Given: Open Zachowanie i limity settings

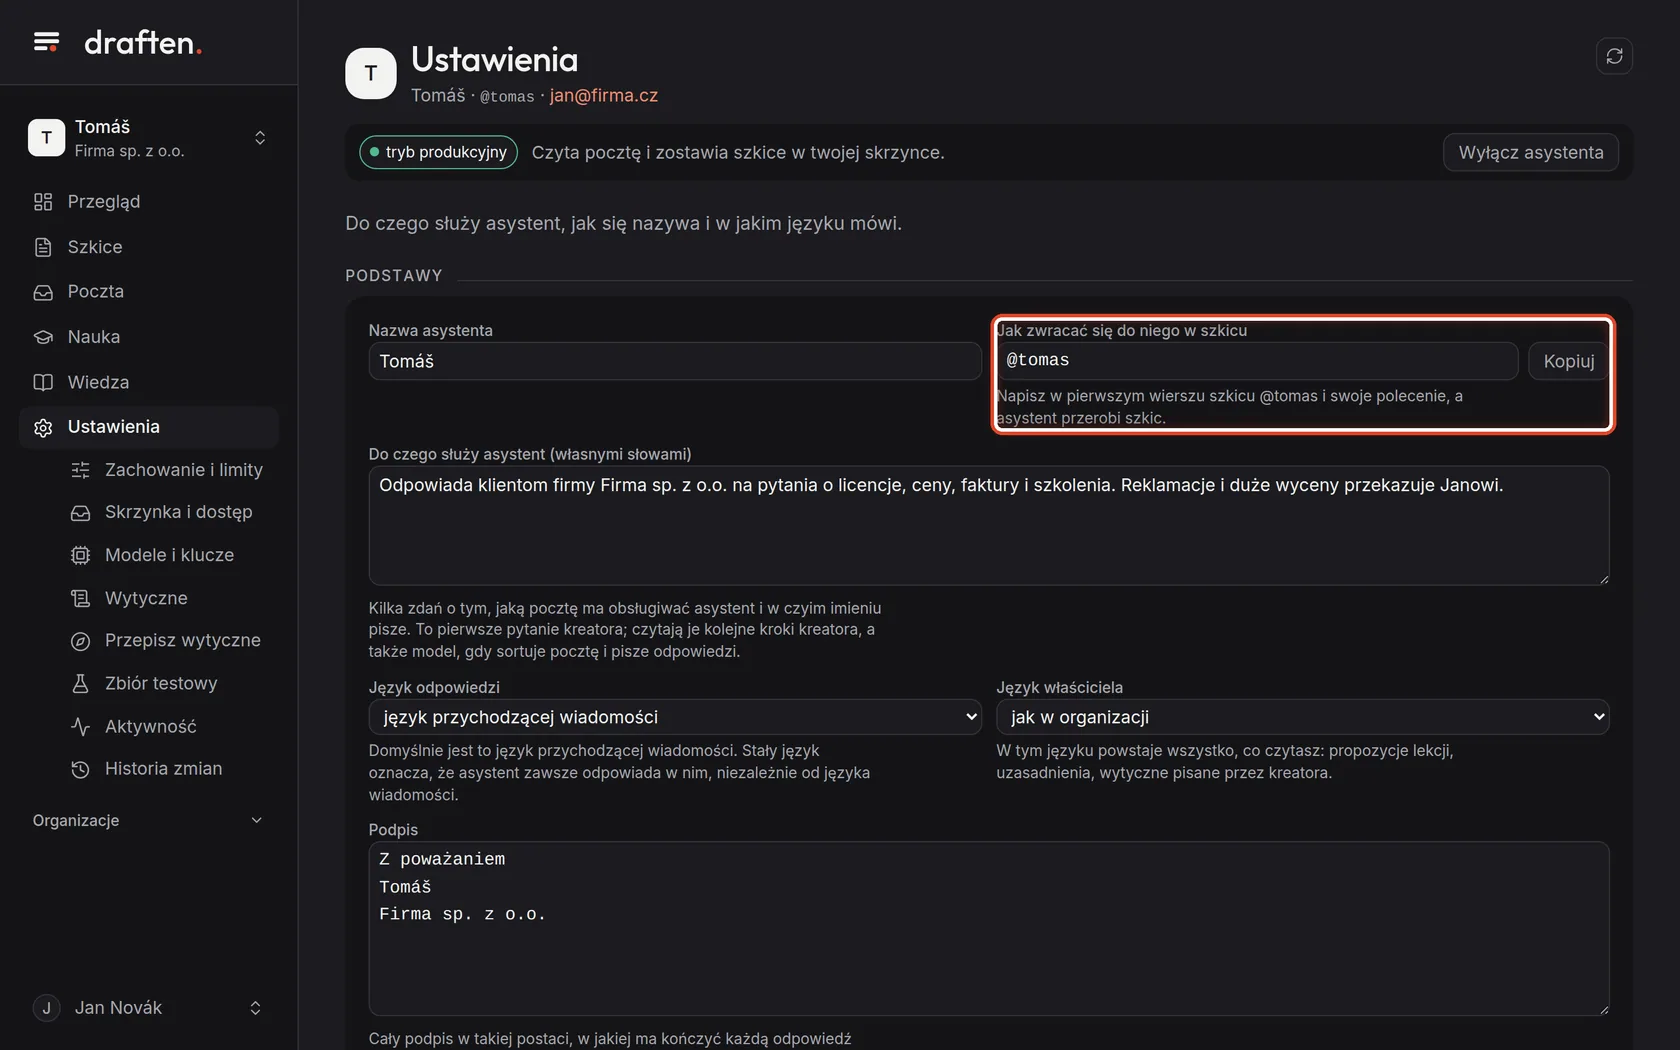Looking at the screenshot, I should pos(167,470).
